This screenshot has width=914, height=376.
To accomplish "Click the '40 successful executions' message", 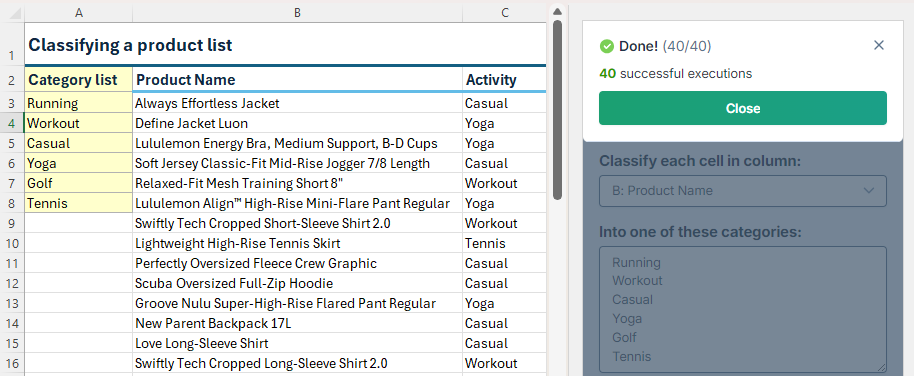I will 676,73.
